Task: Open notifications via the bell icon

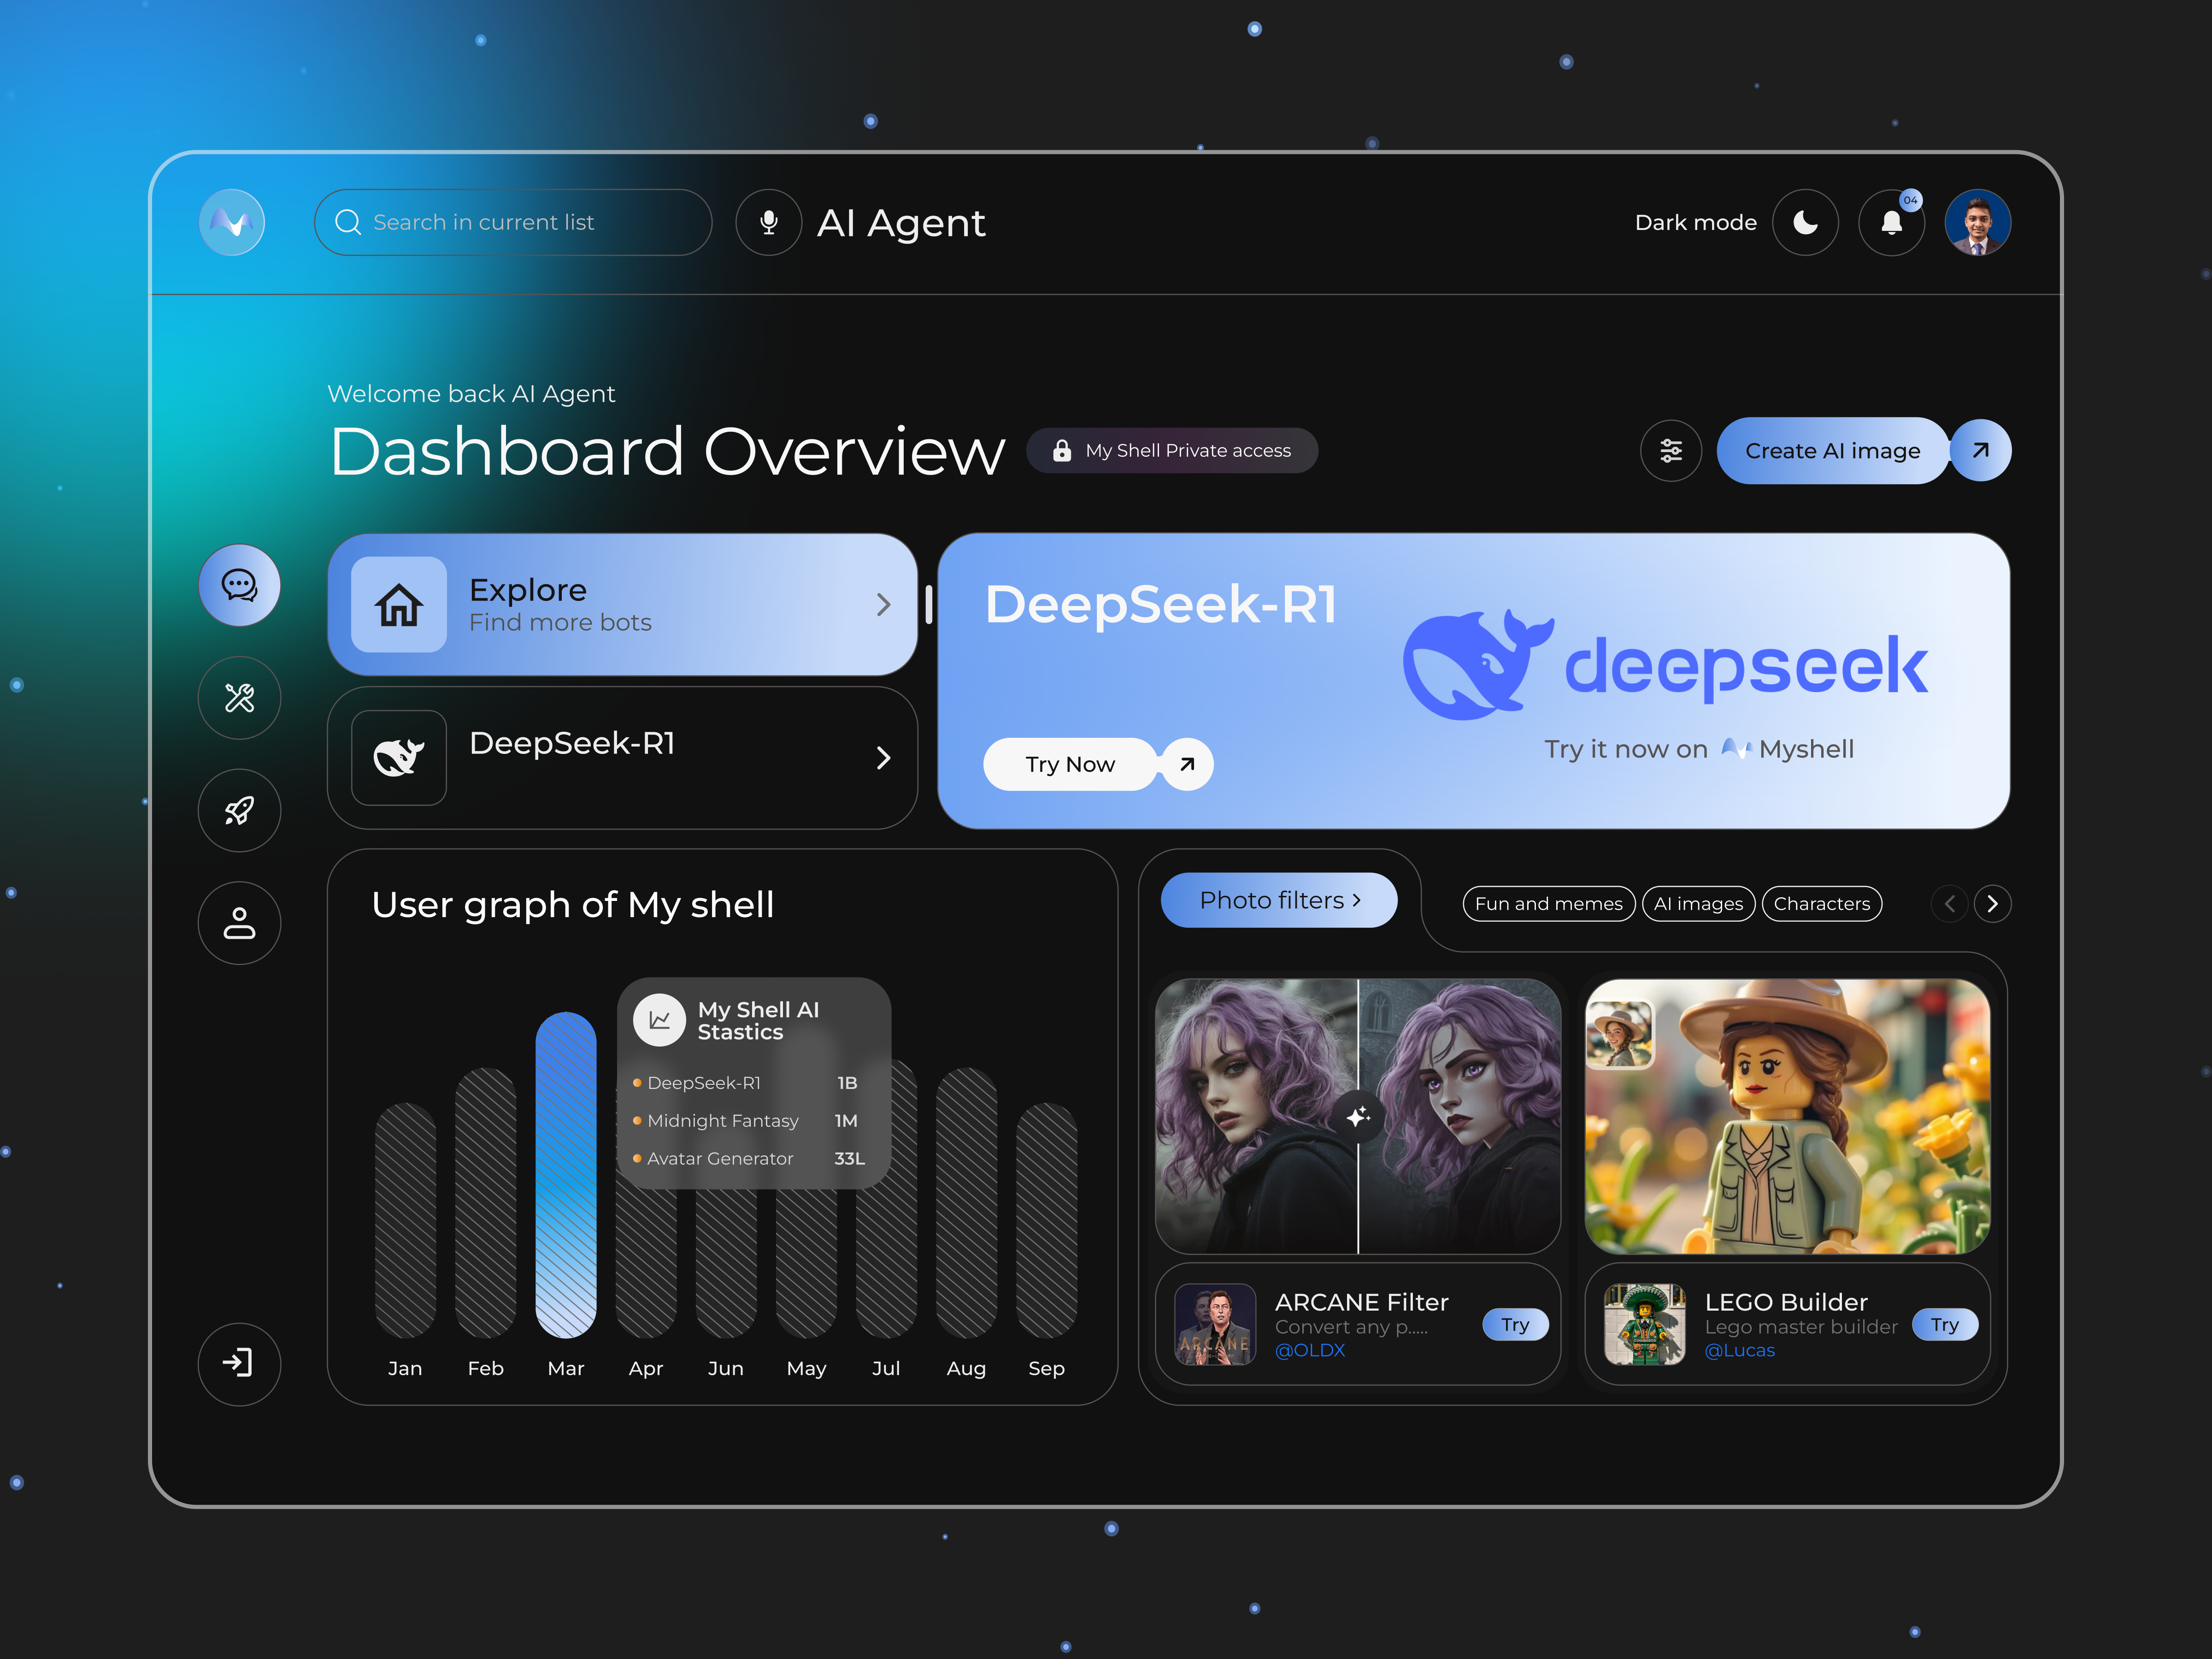Action: point(1891,222)
